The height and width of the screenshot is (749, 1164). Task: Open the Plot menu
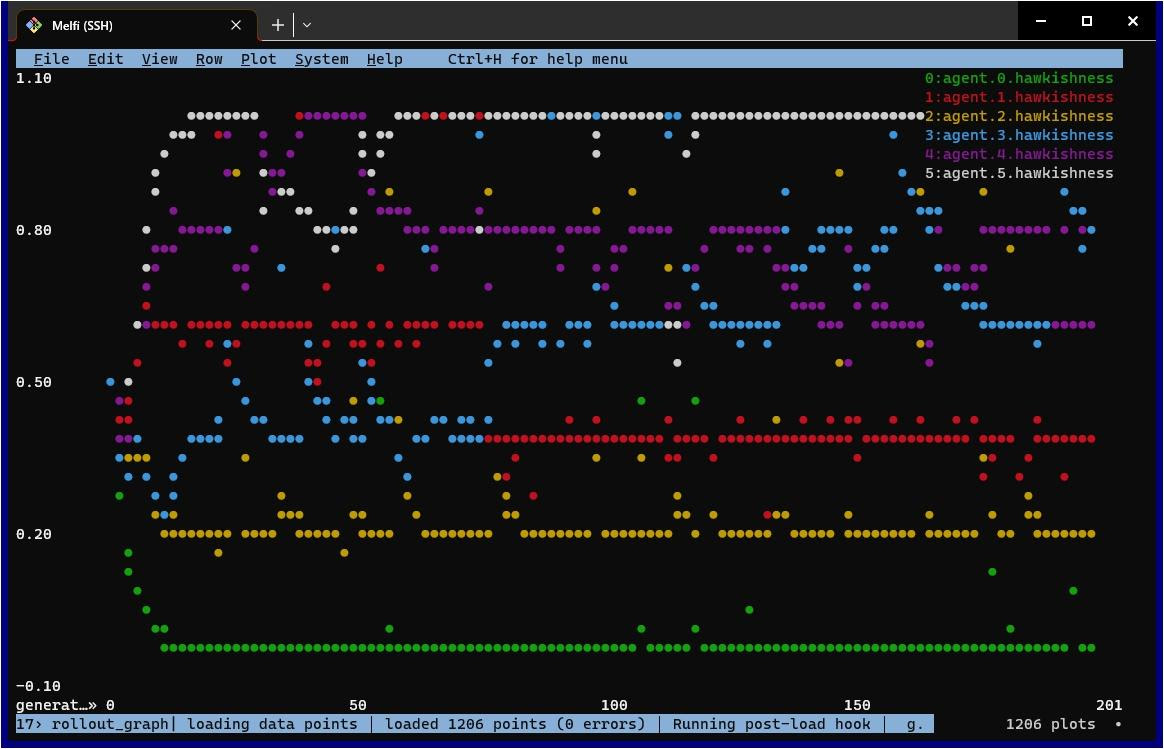point(258,59)
